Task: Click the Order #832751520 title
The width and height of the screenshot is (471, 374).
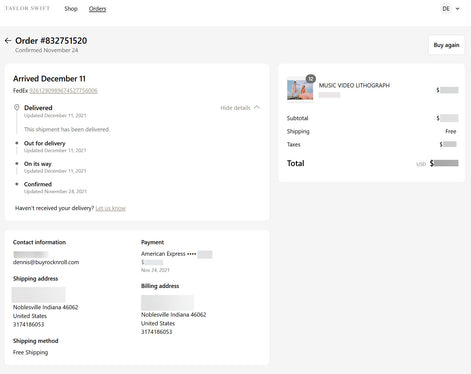Action: point(51,41)
